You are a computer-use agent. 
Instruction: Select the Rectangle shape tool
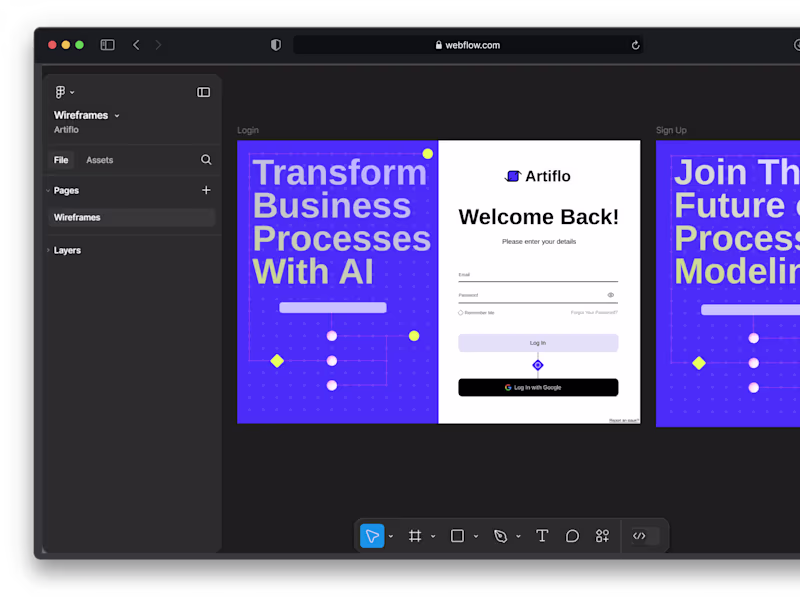click(457, 536)
